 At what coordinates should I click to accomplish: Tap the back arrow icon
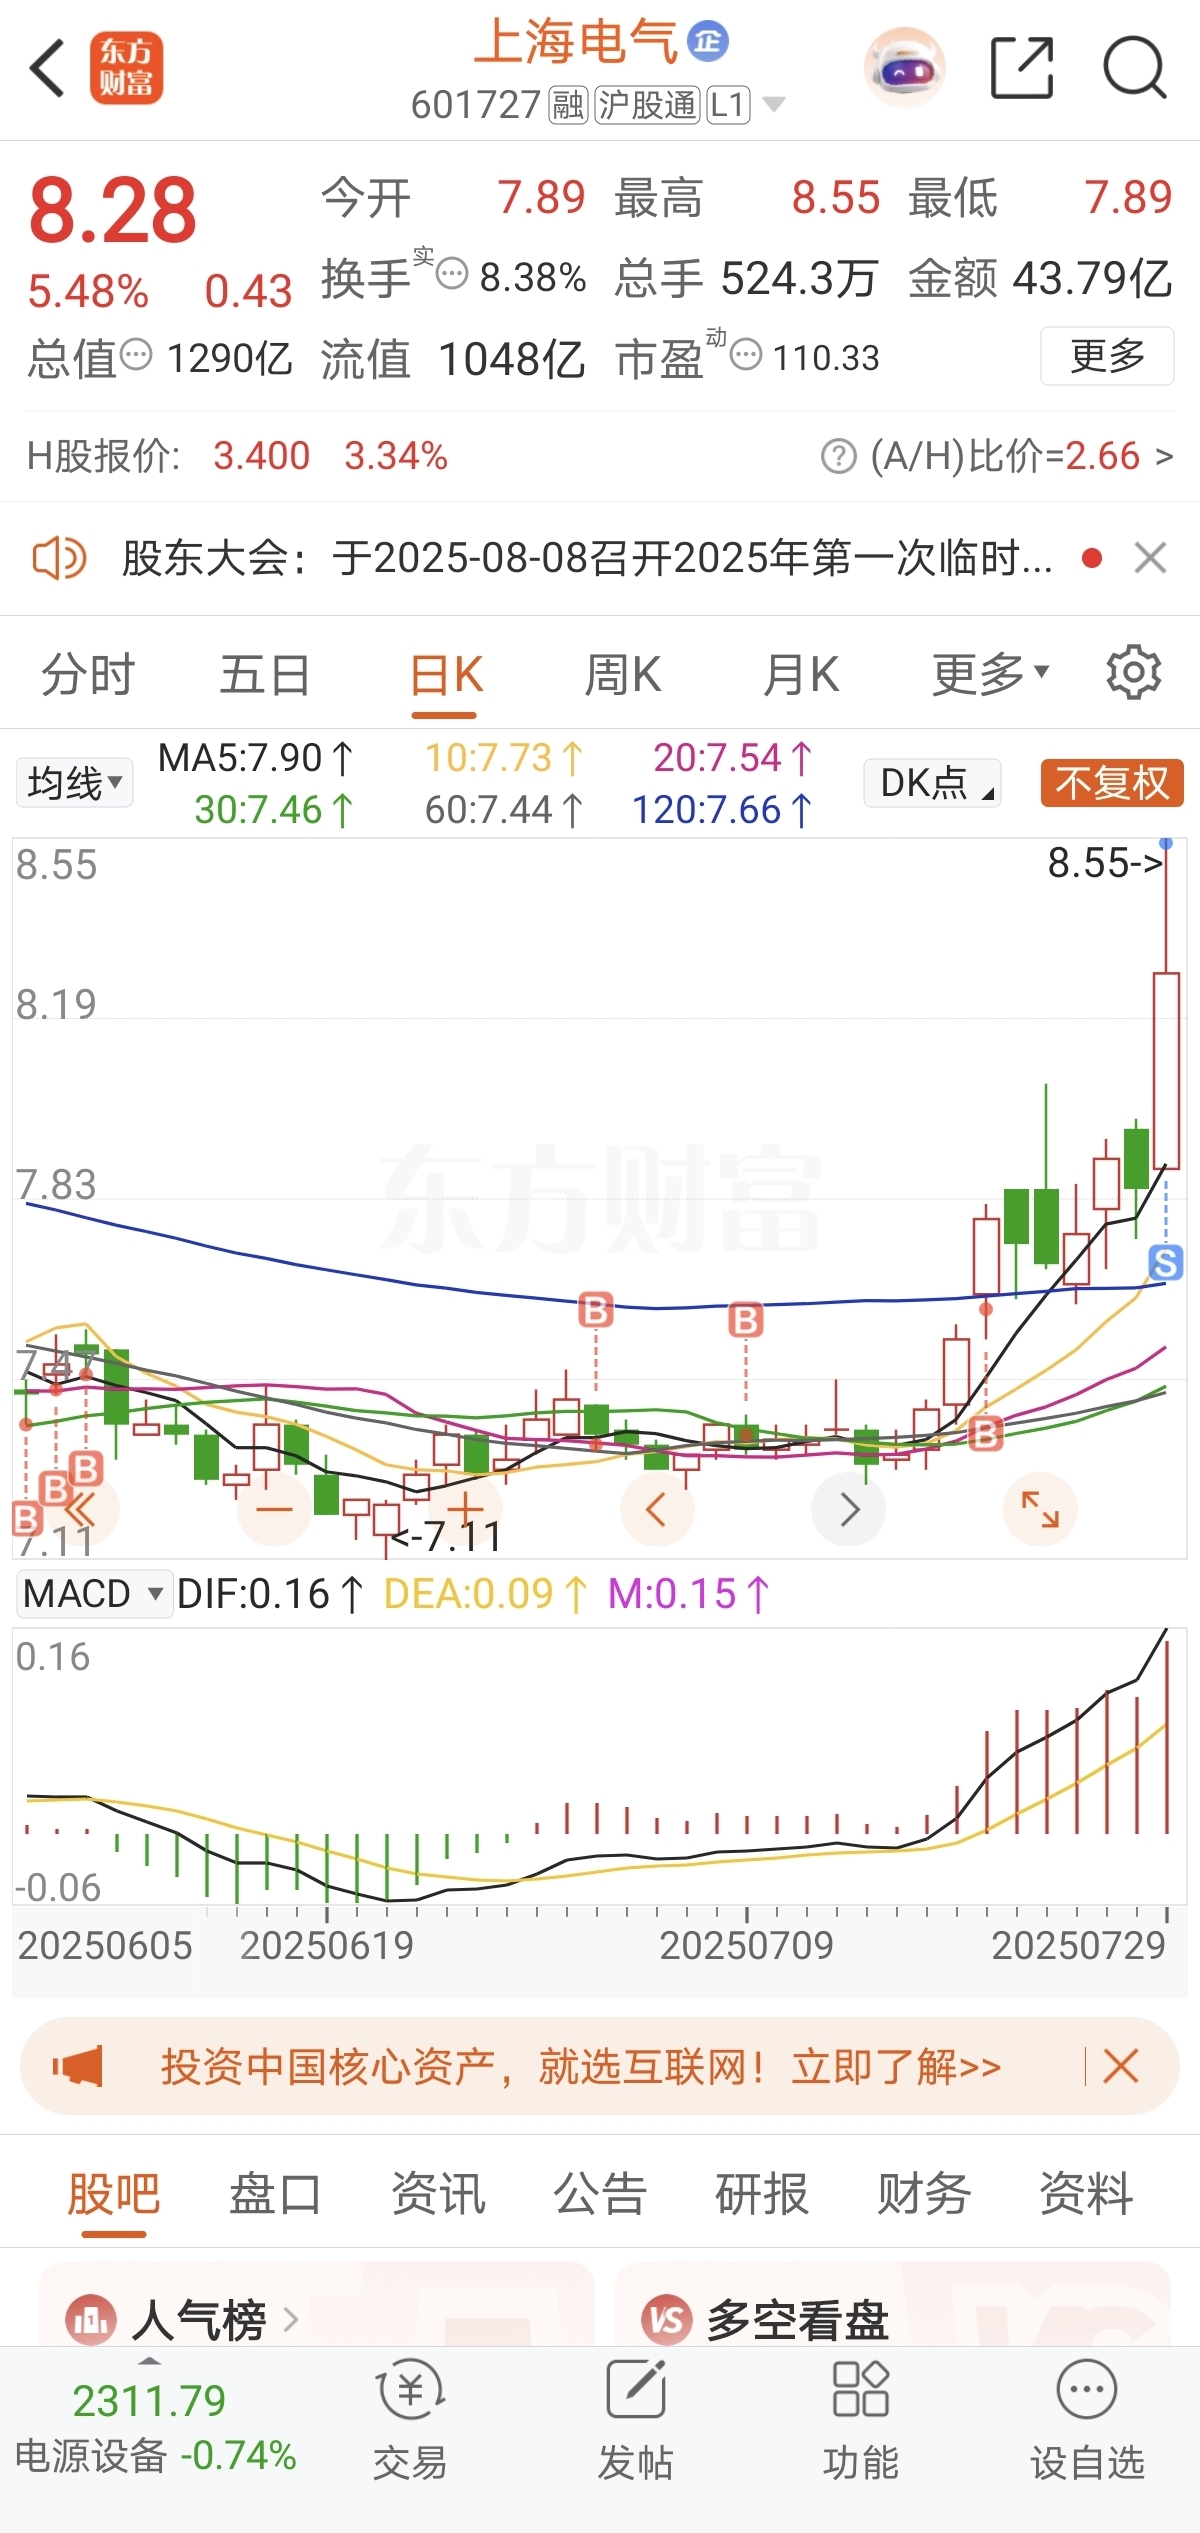(x=47, y=68)
